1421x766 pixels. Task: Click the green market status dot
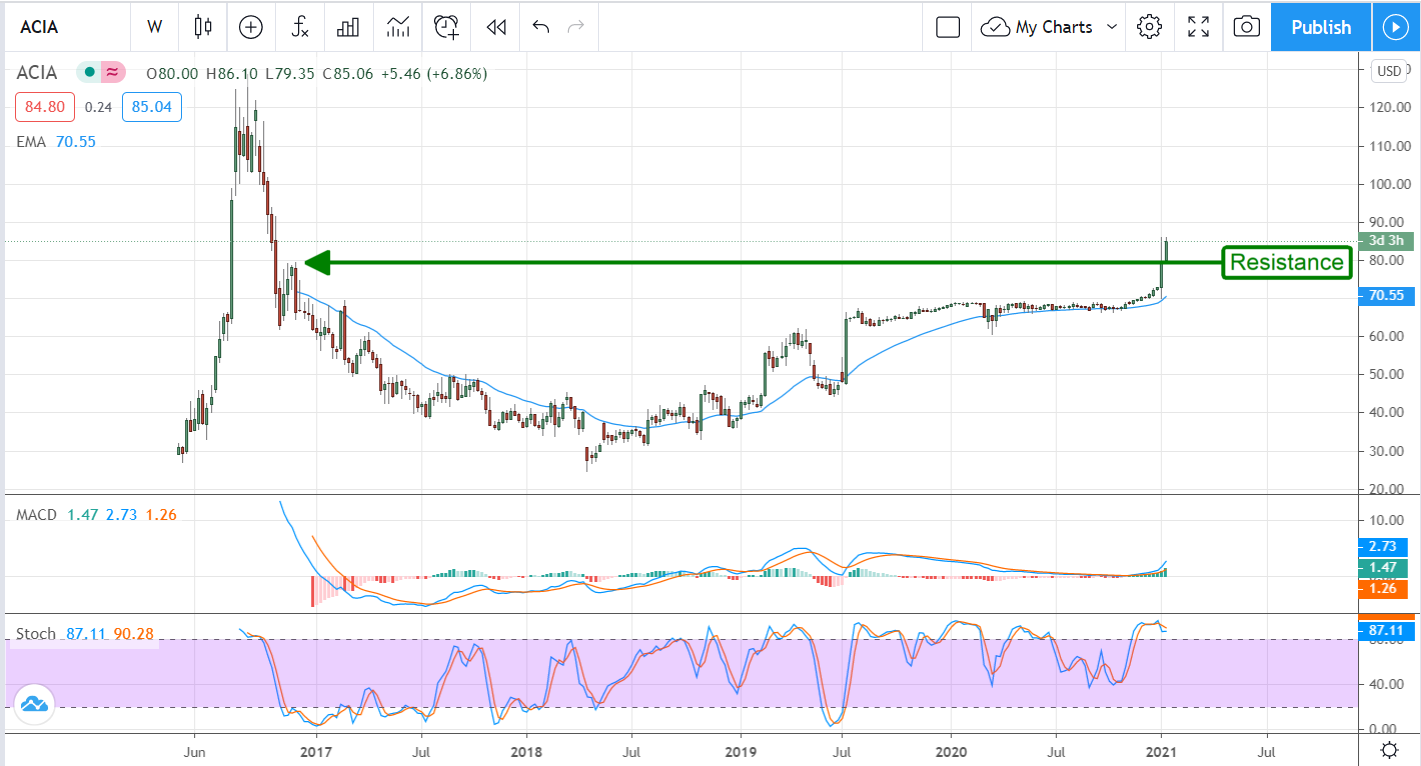click(91, 73)
